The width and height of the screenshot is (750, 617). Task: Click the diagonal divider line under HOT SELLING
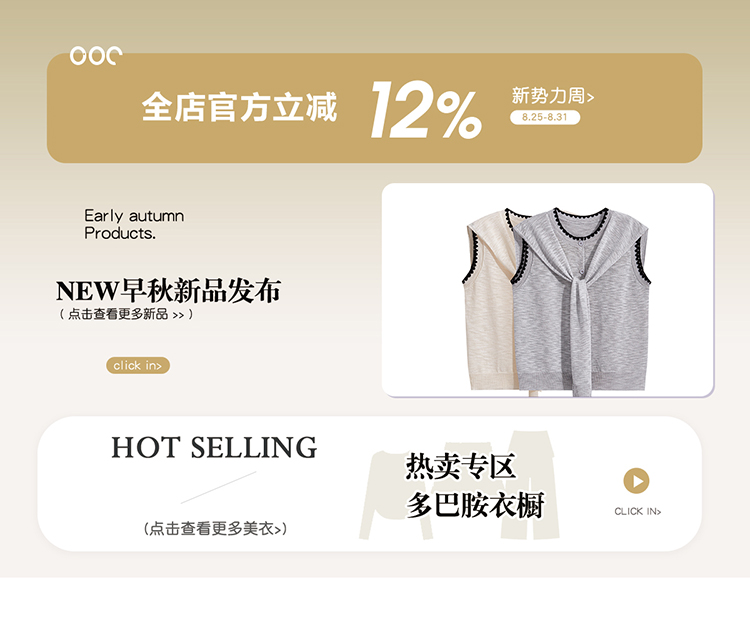219,487
